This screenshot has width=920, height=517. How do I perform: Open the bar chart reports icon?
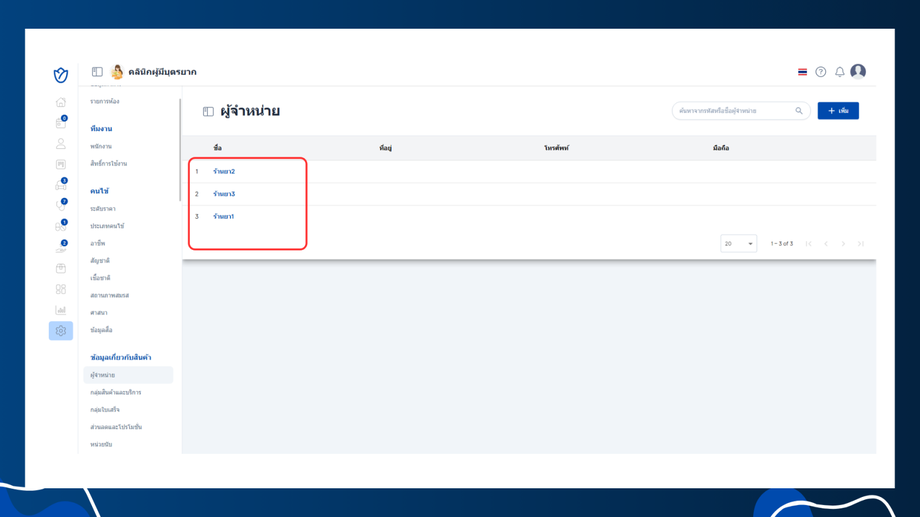60,310
